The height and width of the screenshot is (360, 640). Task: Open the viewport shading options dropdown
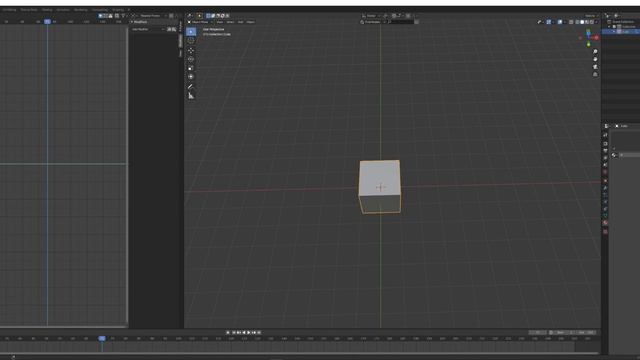[x=596, y=22]
